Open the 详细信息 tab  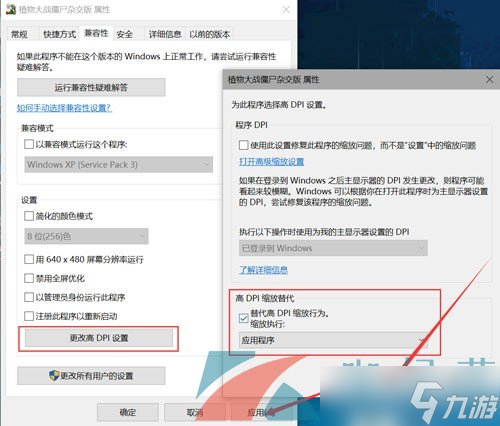(165, 34)
